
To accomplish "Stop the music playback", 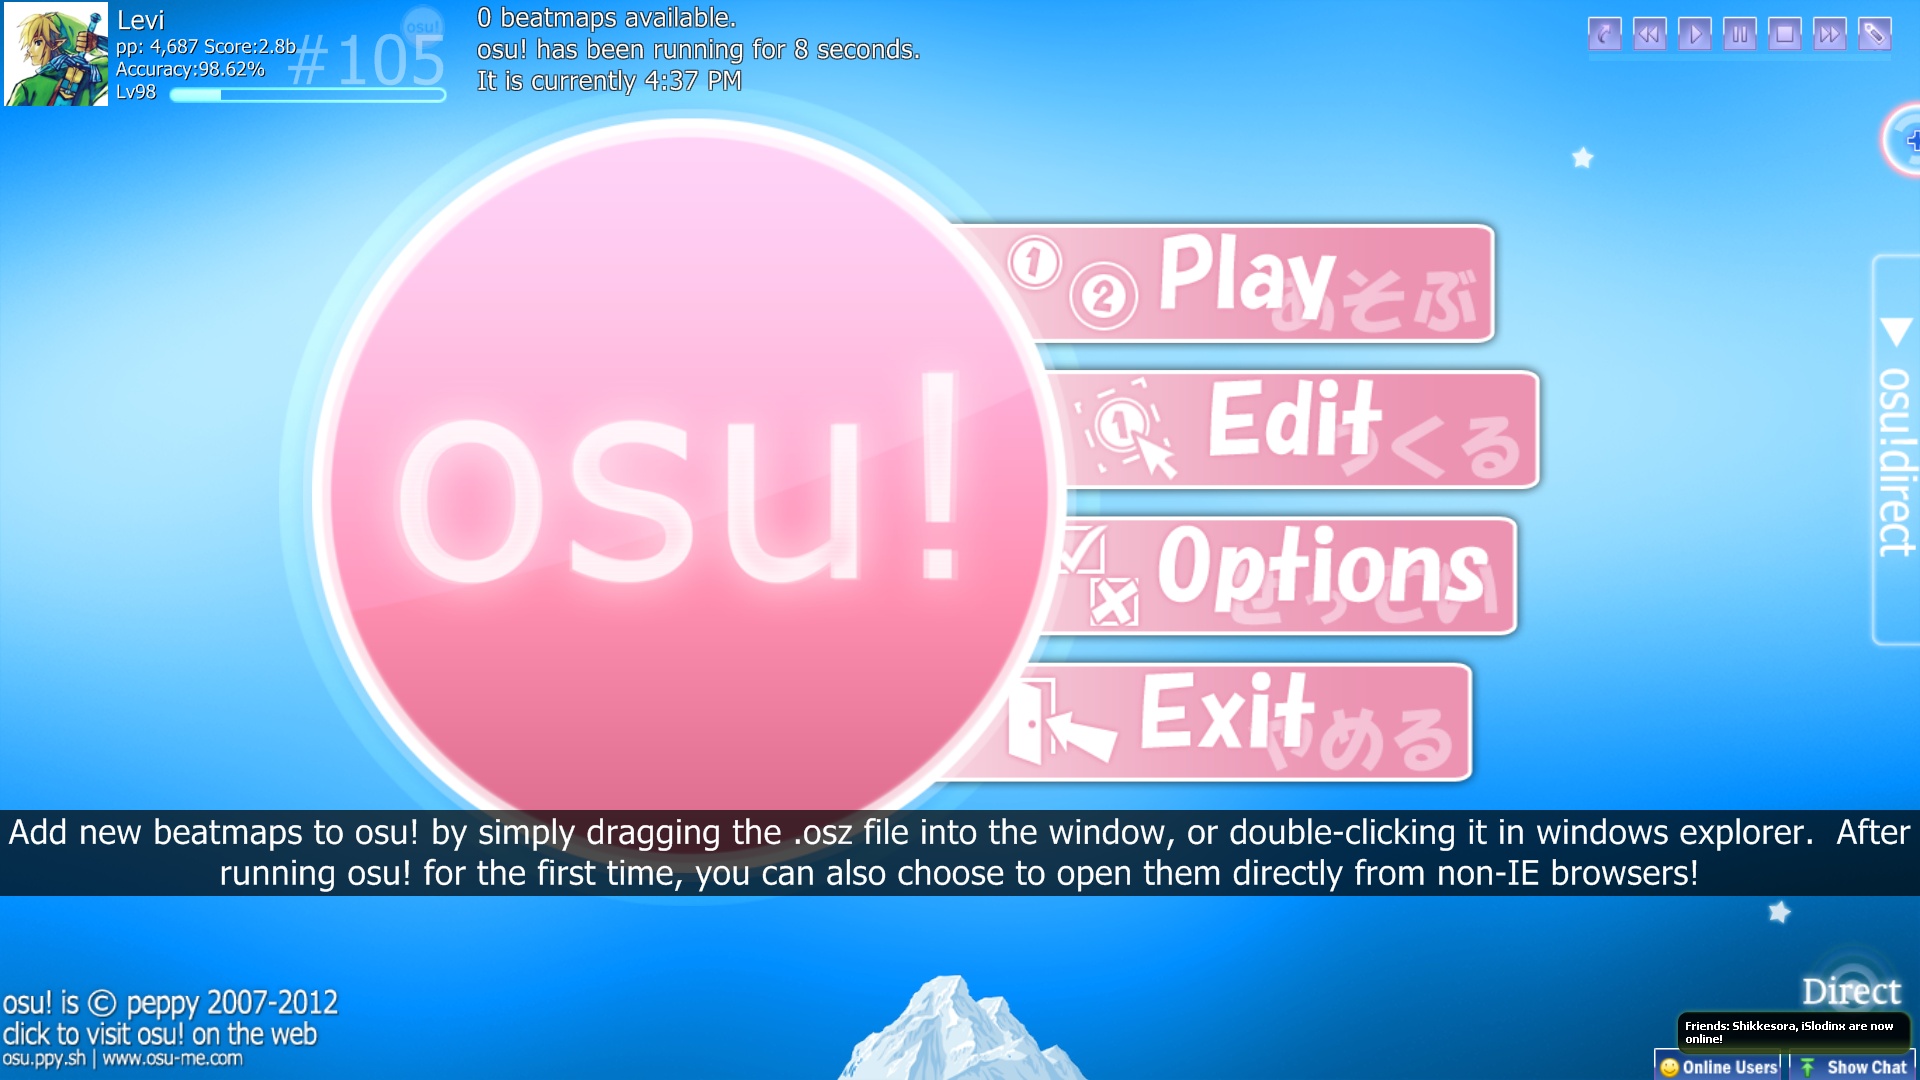I will pyautogui.click(x=1784, y=35).
